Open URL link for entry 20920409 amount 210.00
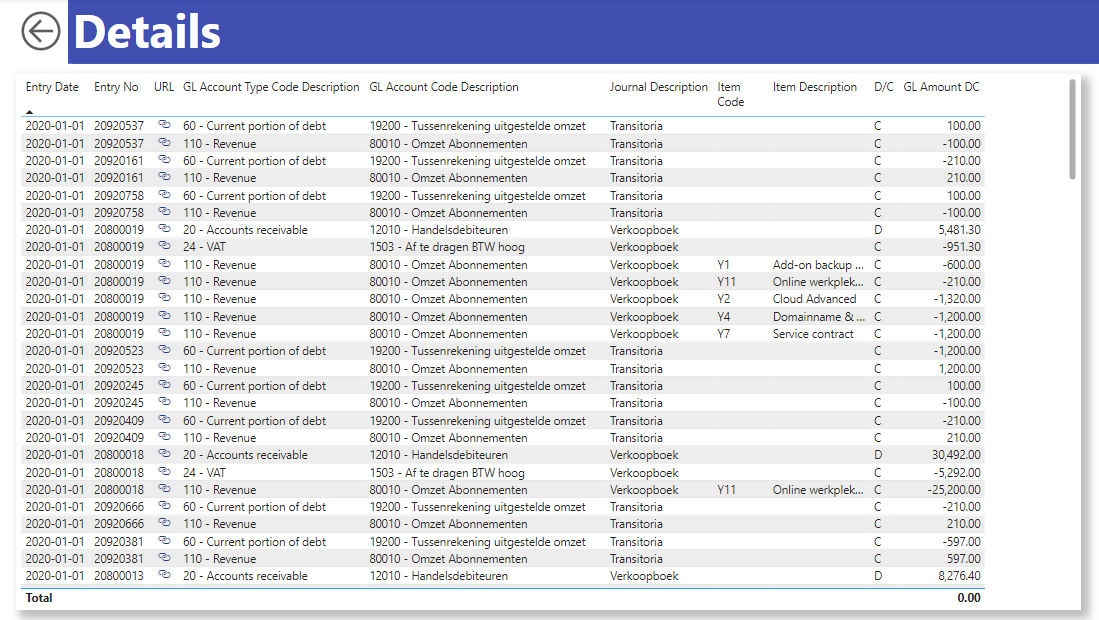Screen dimensions: 1099x620 [x=164, y=436]
